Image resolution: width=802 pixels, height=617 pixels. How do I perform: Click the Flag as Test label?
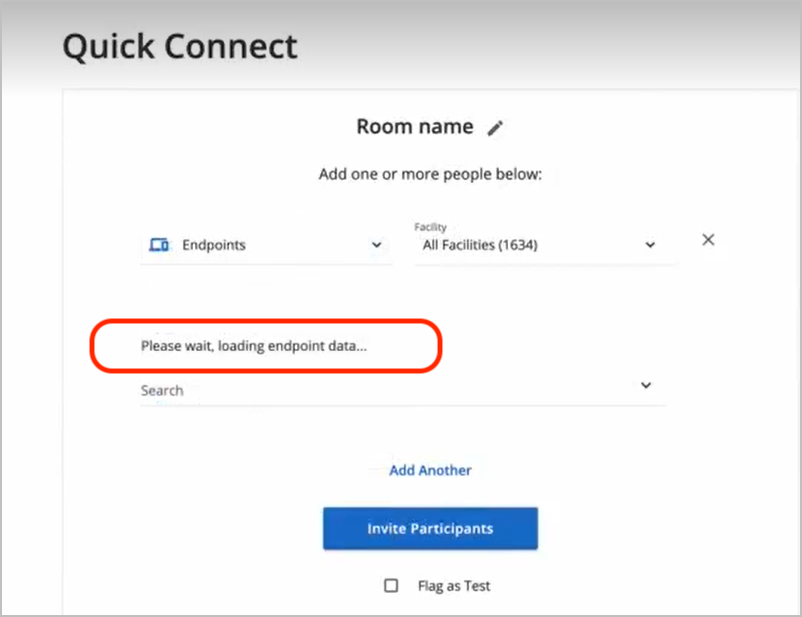[x=454, y=586]
